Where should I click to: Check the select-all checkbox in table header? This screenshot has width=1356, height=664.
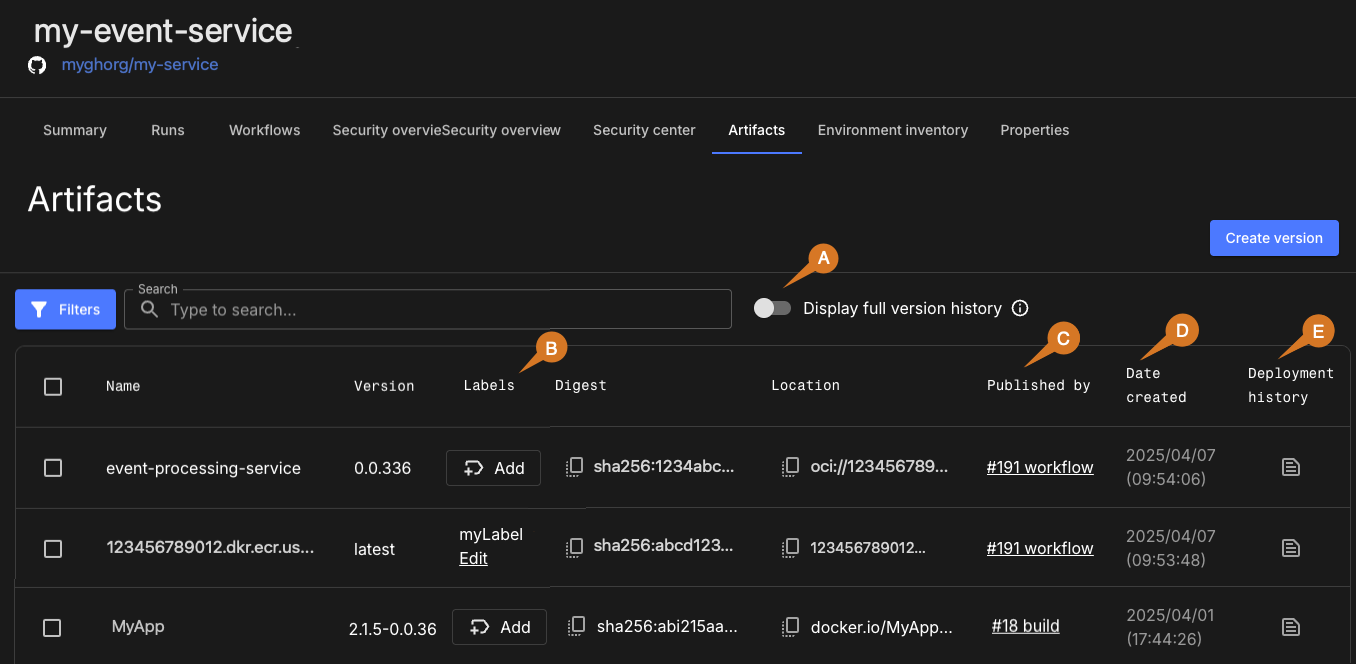[x=53, y=386]
